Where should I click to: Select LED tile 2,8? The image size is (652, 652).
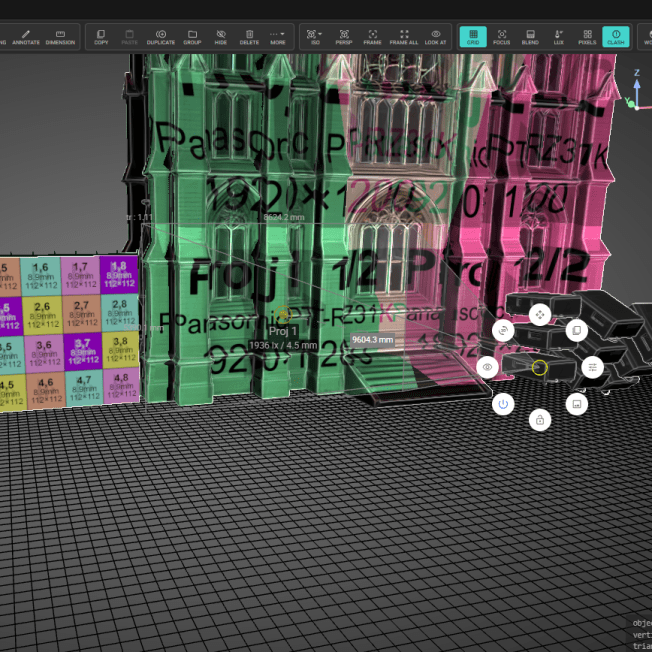point(120,312)
